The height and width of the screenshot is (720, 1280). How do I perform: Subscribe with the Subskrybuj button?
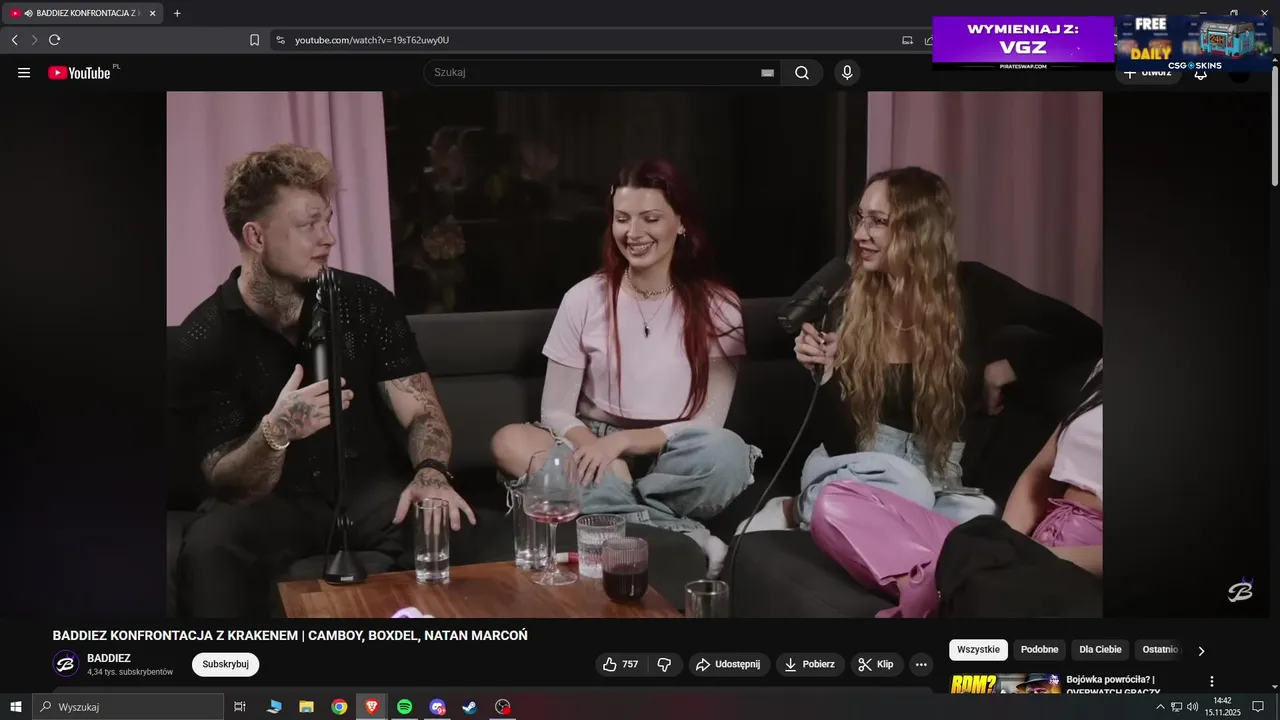(x=226, y=664)
